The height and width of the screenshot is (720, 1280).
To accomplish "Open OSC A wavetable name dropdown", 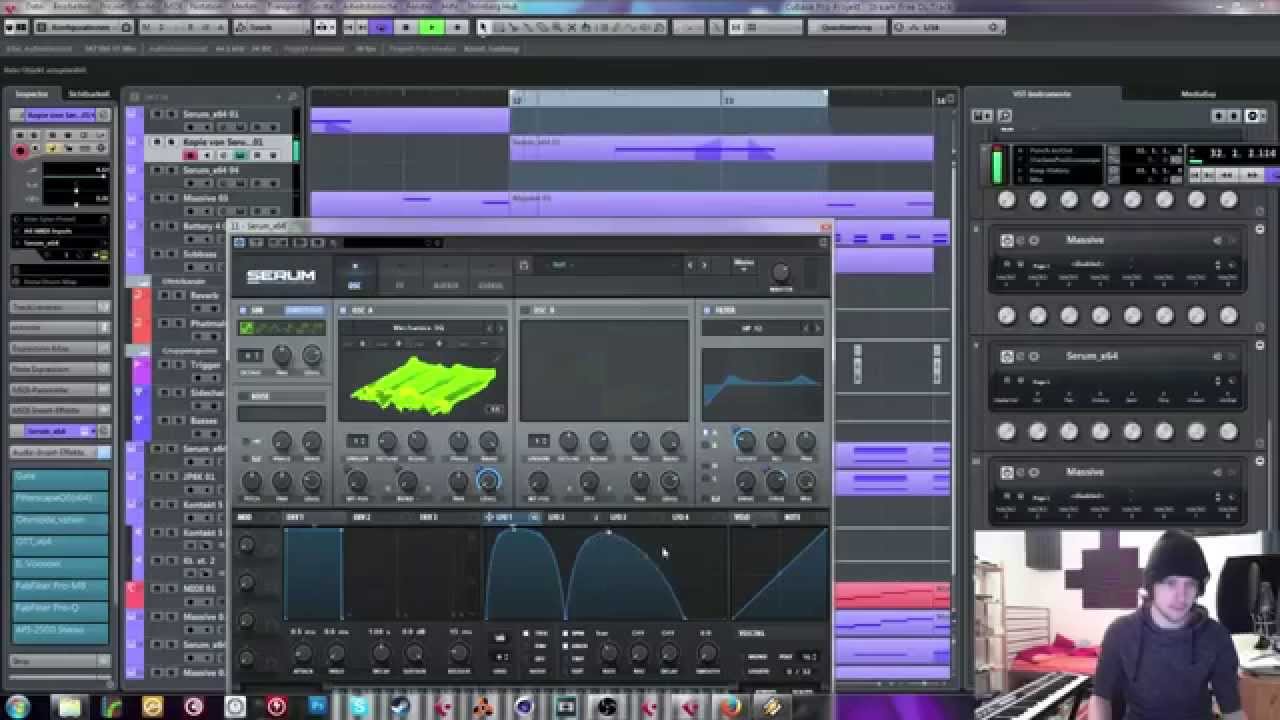I will click(x=418, y=328).
